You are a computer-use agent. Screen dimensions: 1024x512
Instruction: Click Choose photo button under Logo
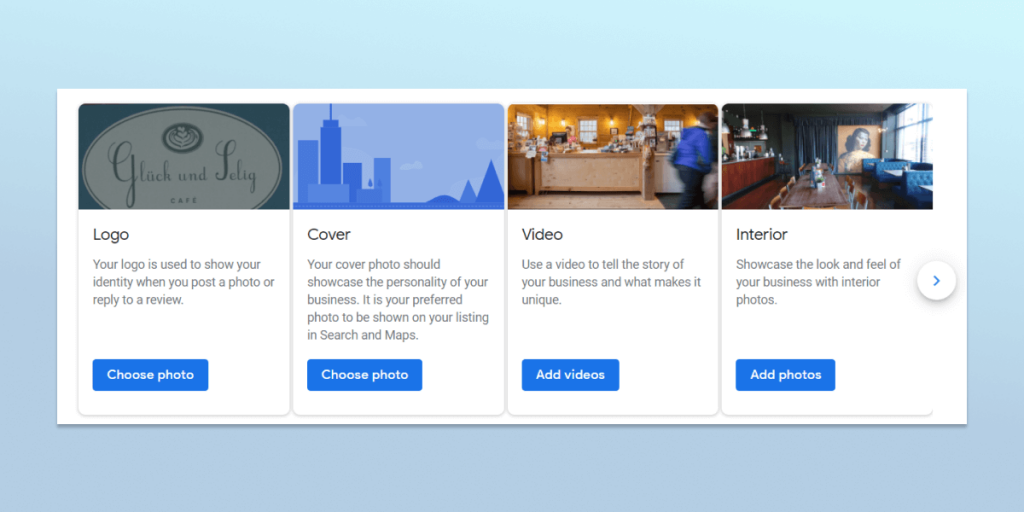click(x=150, y=375)
